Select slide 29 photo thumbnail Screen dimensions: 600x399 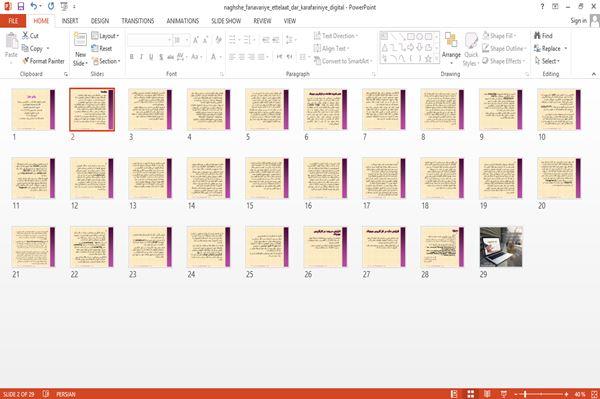[x=501, y=247]
